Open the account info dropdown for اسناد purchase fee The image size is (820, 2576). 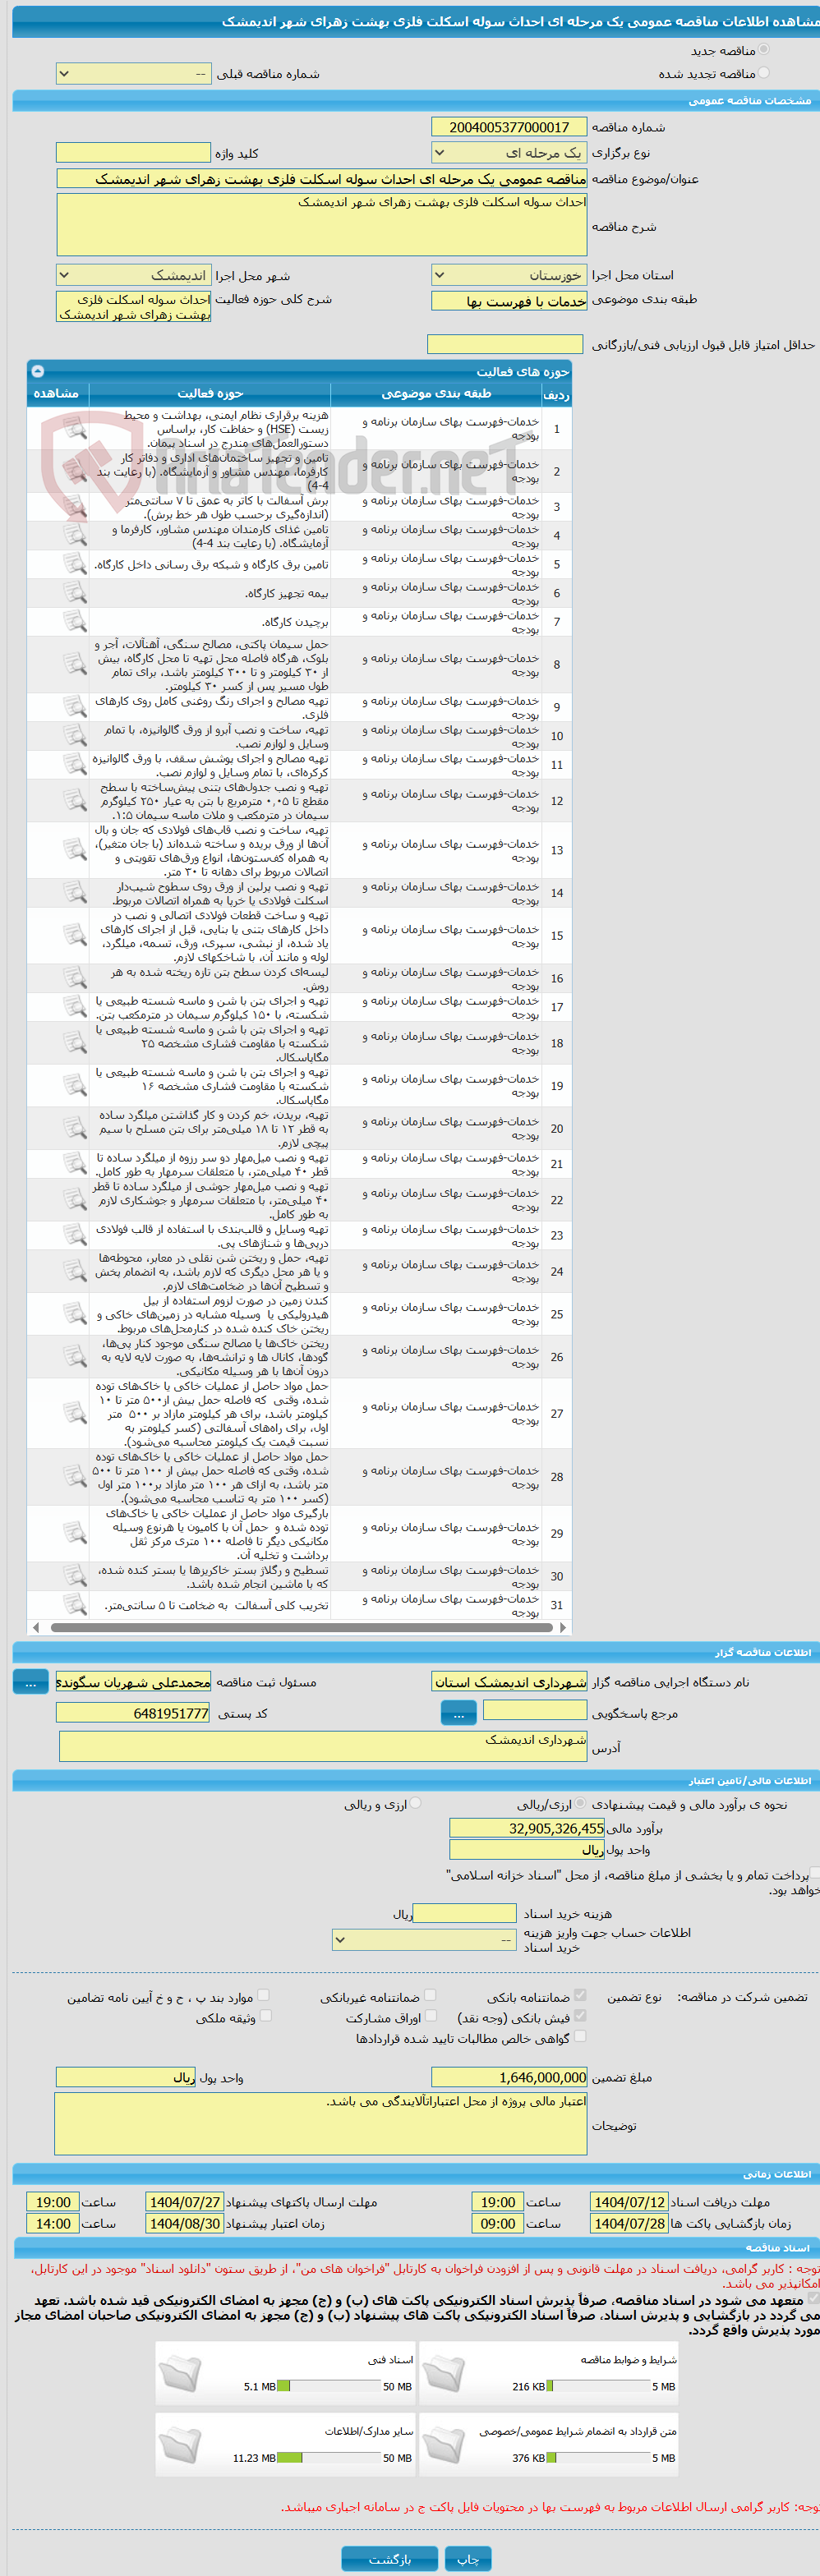click(424, 1940)
